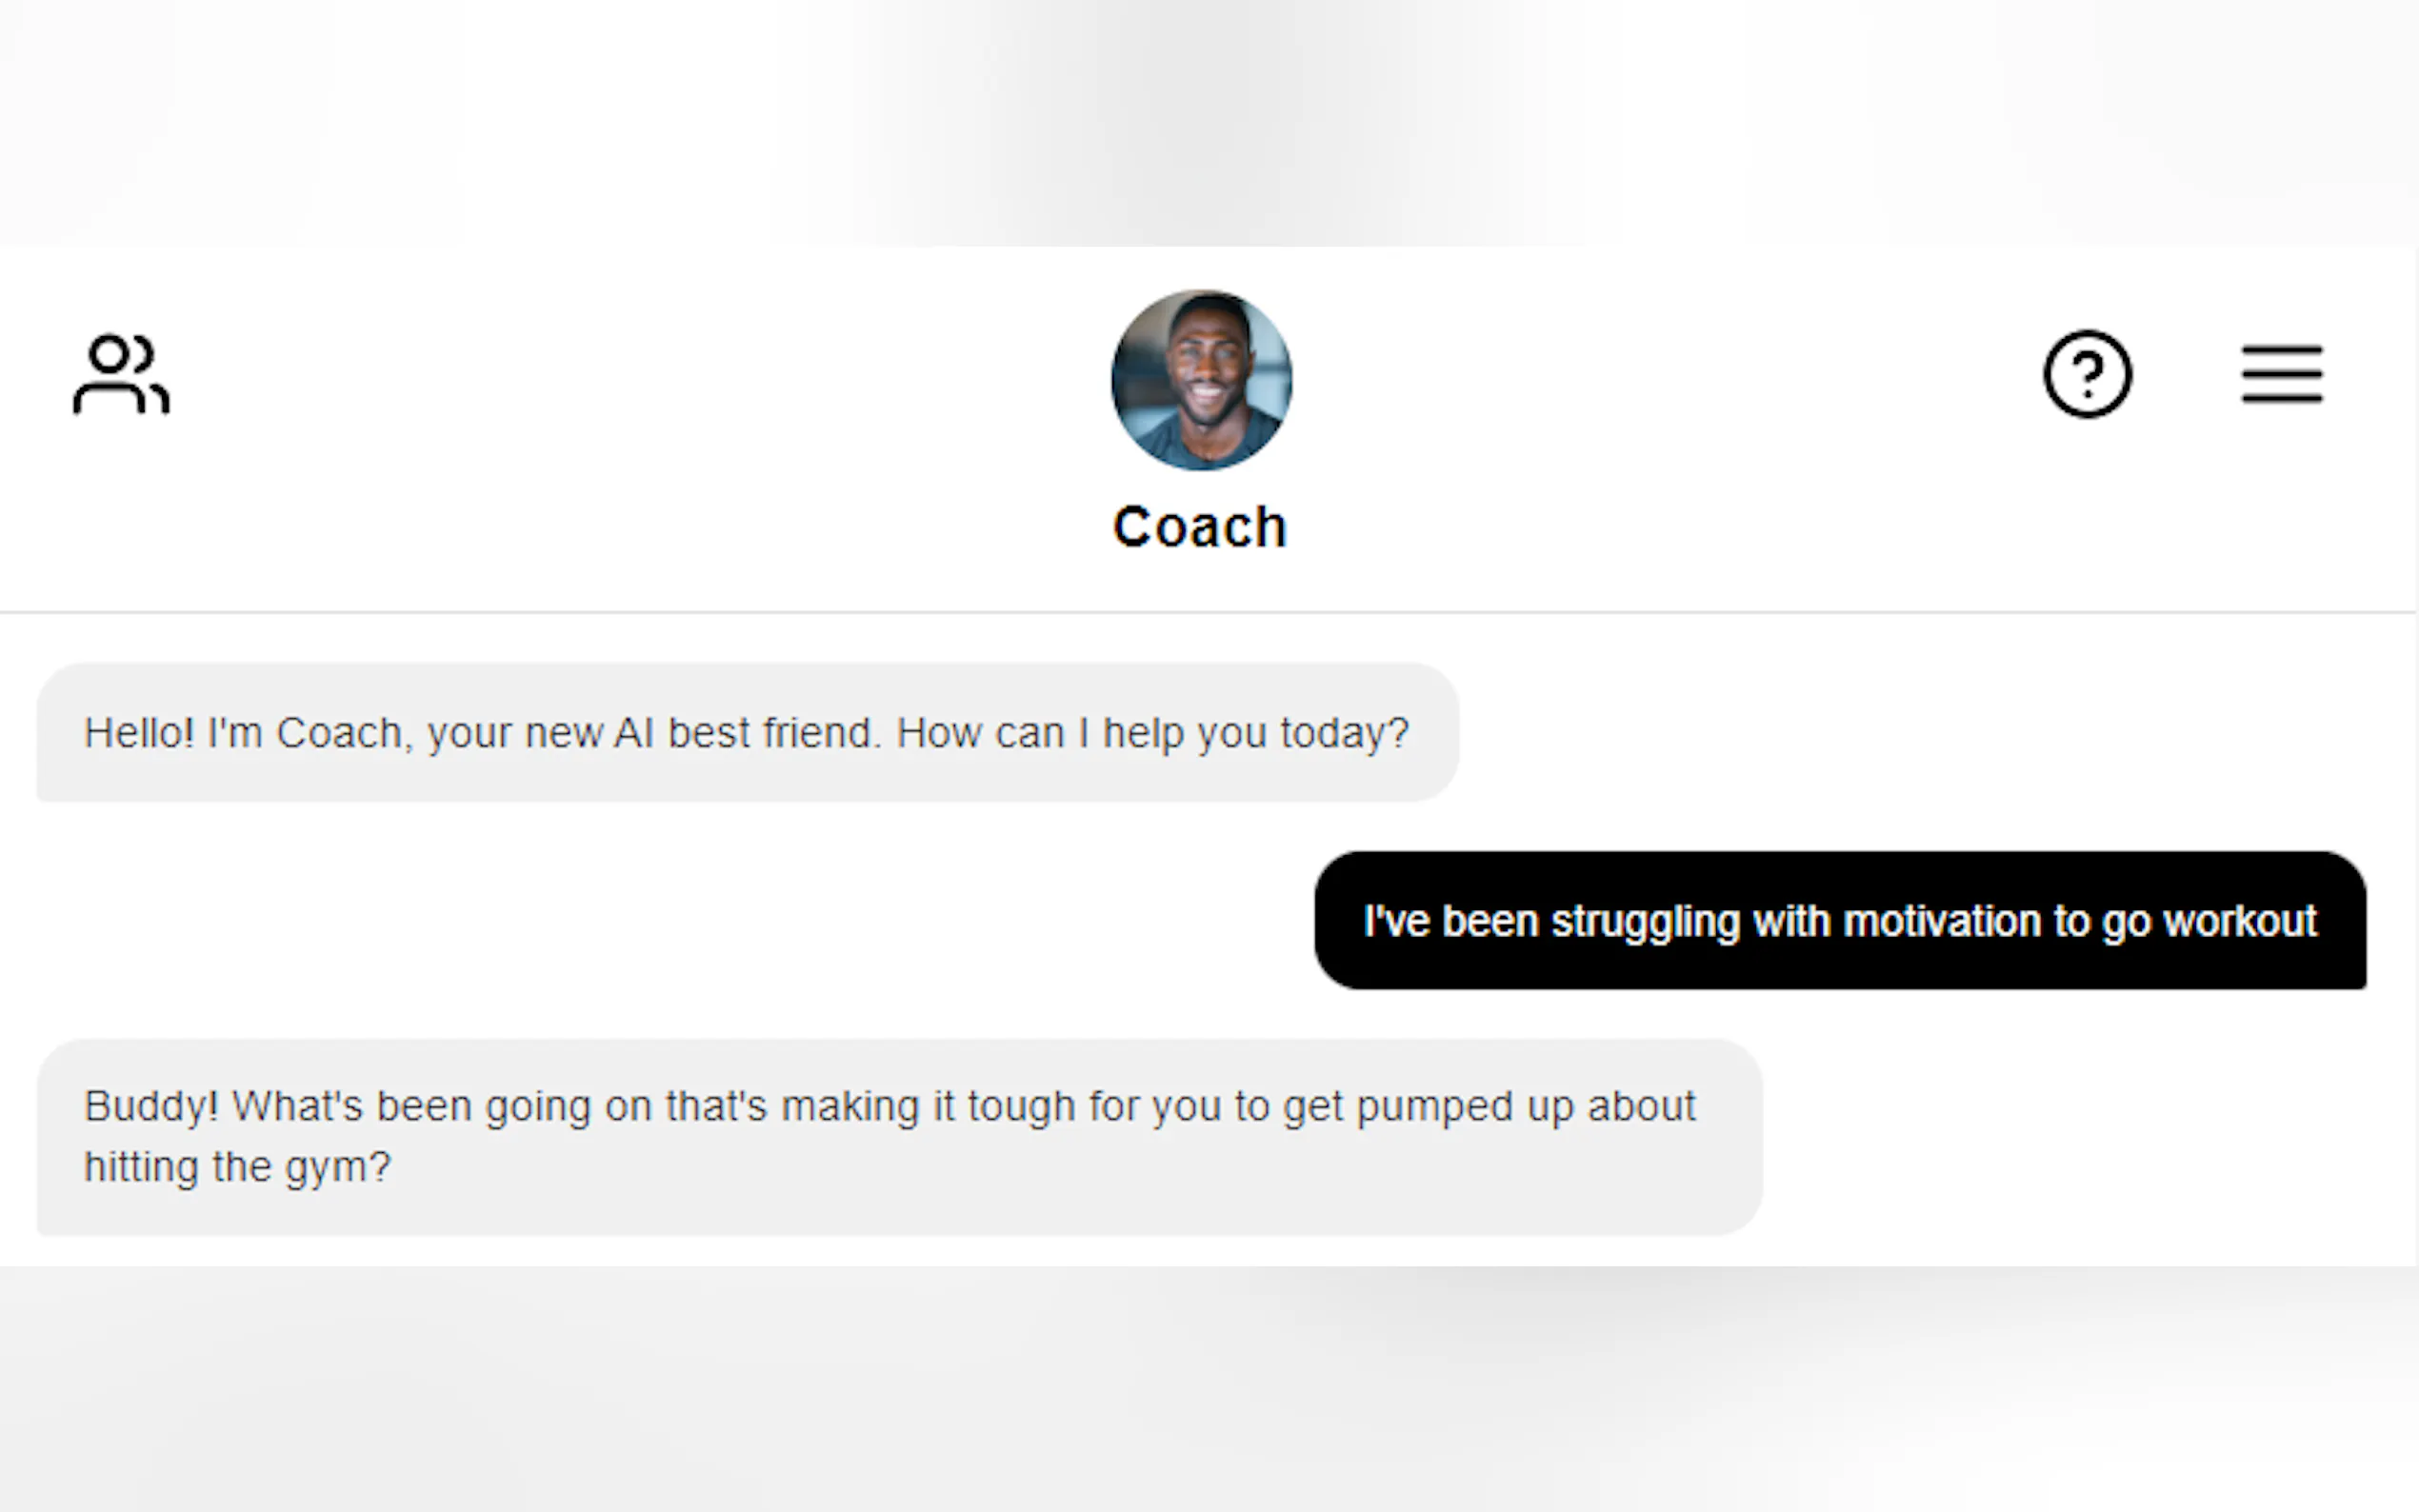Tap the "Coach" title under the avatar

click(1200, 527)
